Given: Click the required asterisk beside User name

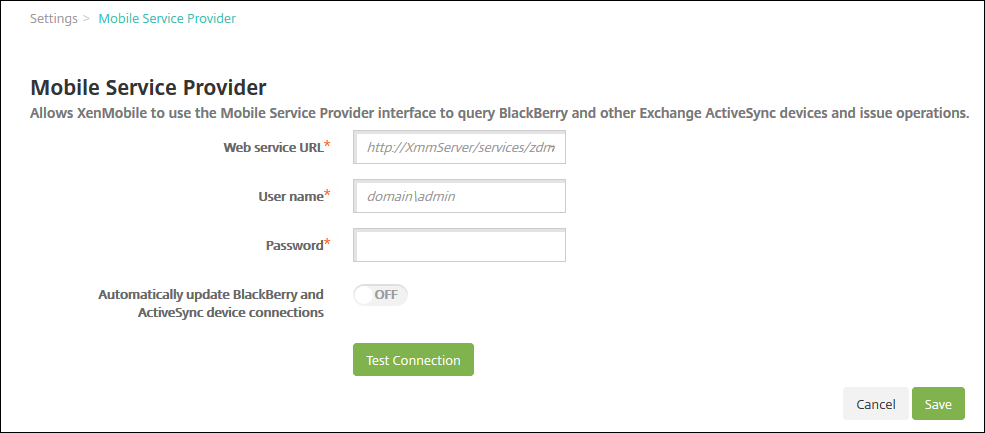Looking at the screenshot, I should tap(327, 194).
